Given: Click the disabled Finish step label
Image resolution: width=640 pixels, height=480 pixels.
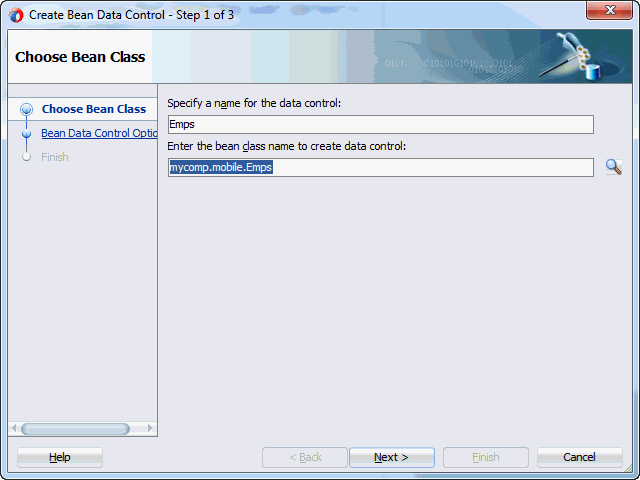Looking at the screenshot, I should (x=55, y=157).
